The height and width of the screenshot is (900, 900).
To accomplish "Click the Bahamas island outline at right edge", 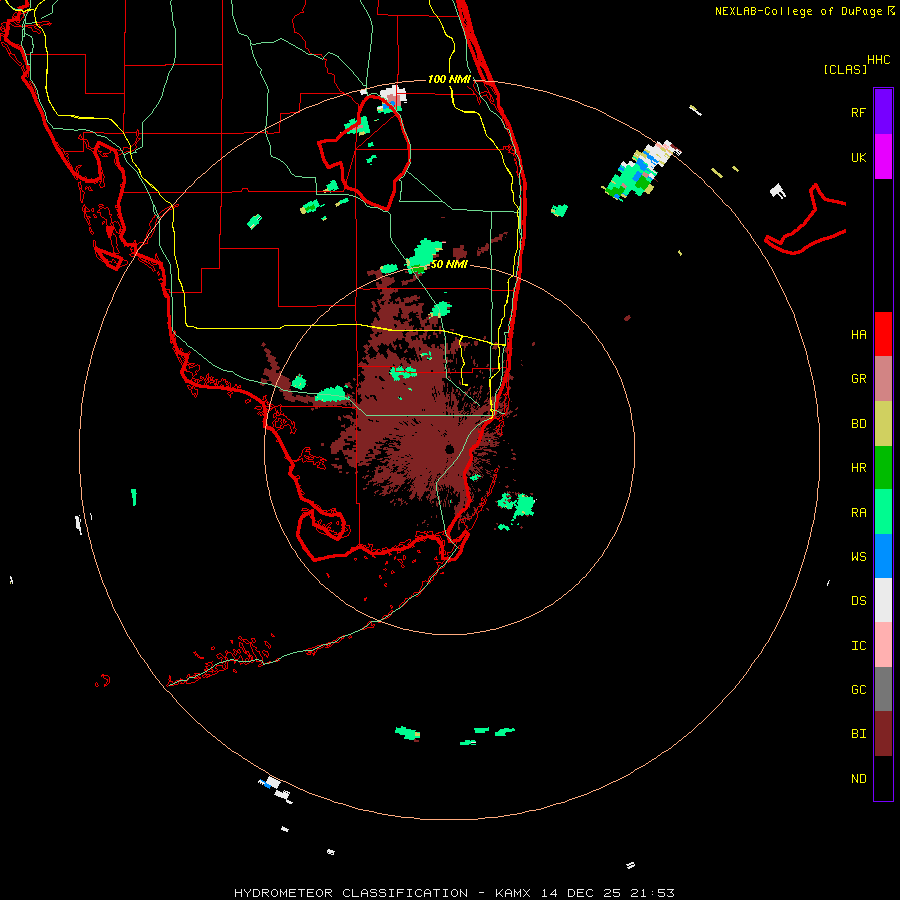I will point(805,220).
